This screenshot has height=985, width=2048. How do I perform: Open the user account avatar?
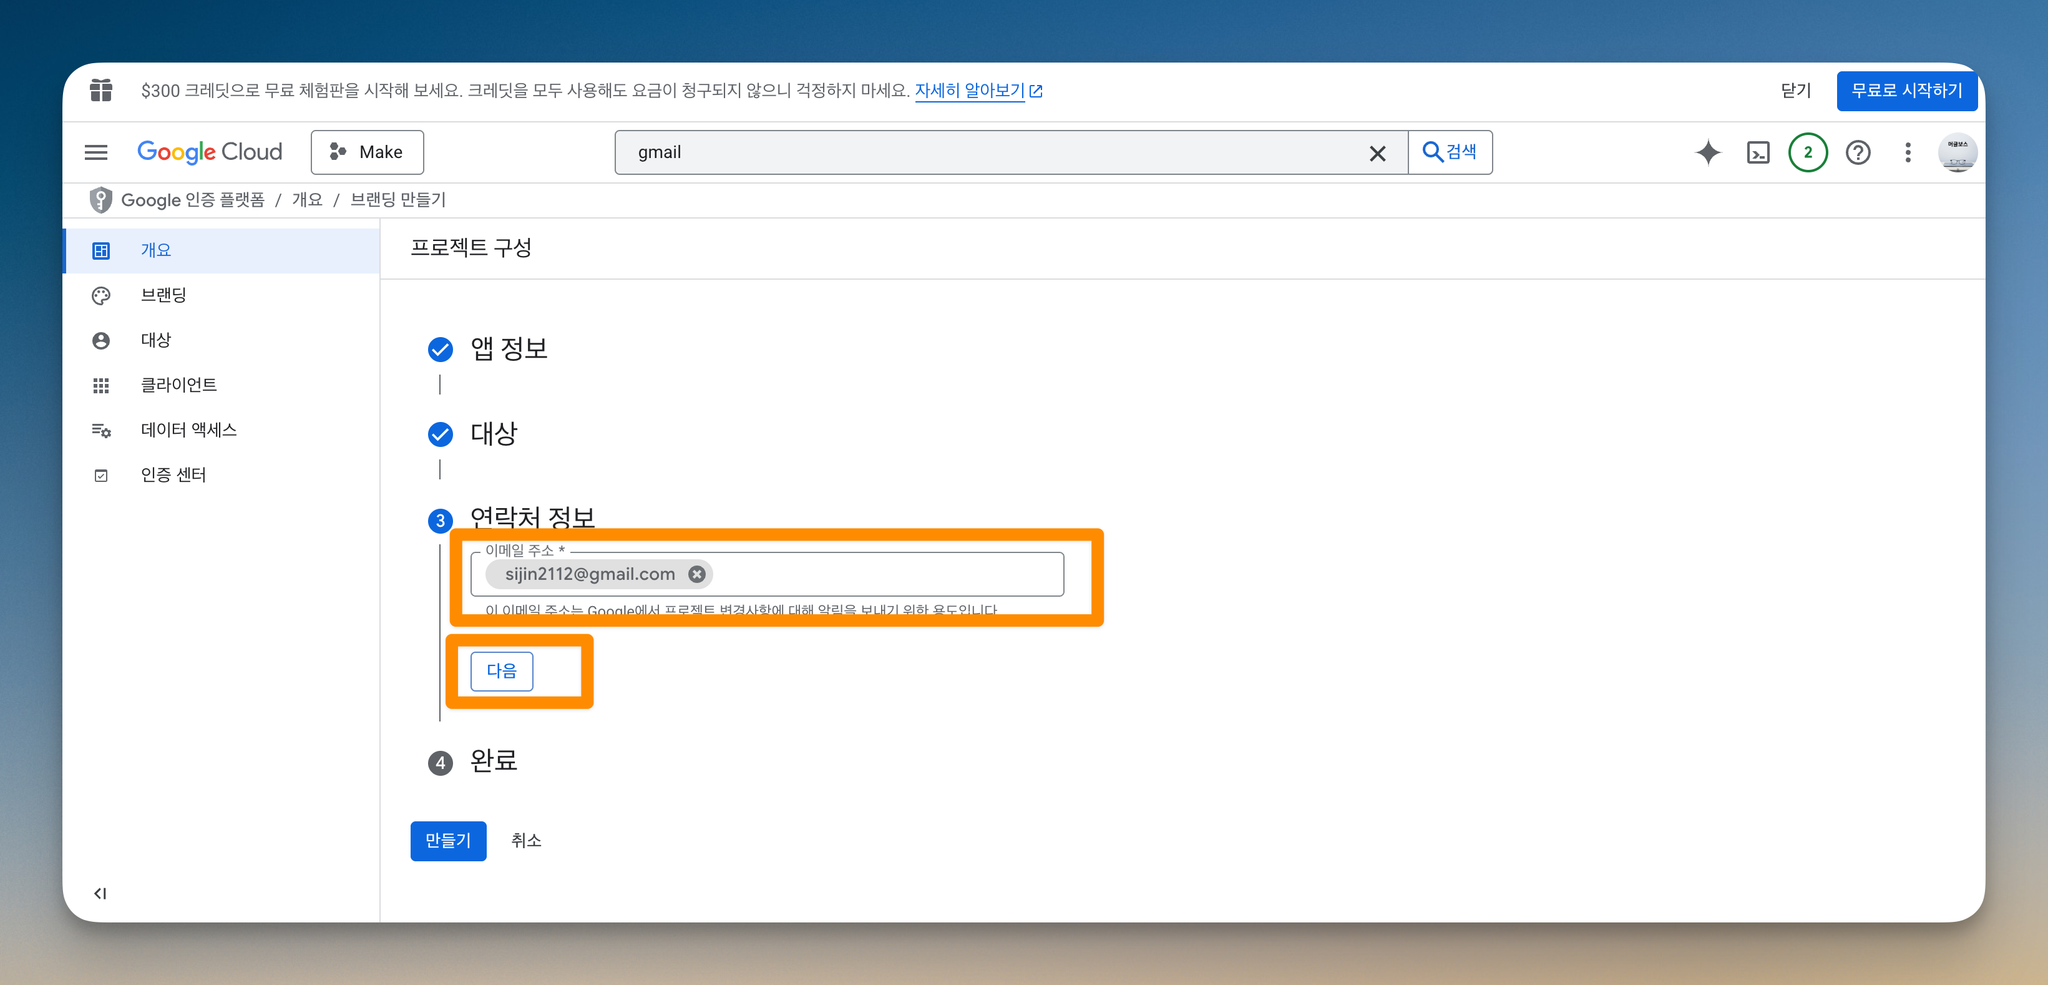tap(1957, 152)
